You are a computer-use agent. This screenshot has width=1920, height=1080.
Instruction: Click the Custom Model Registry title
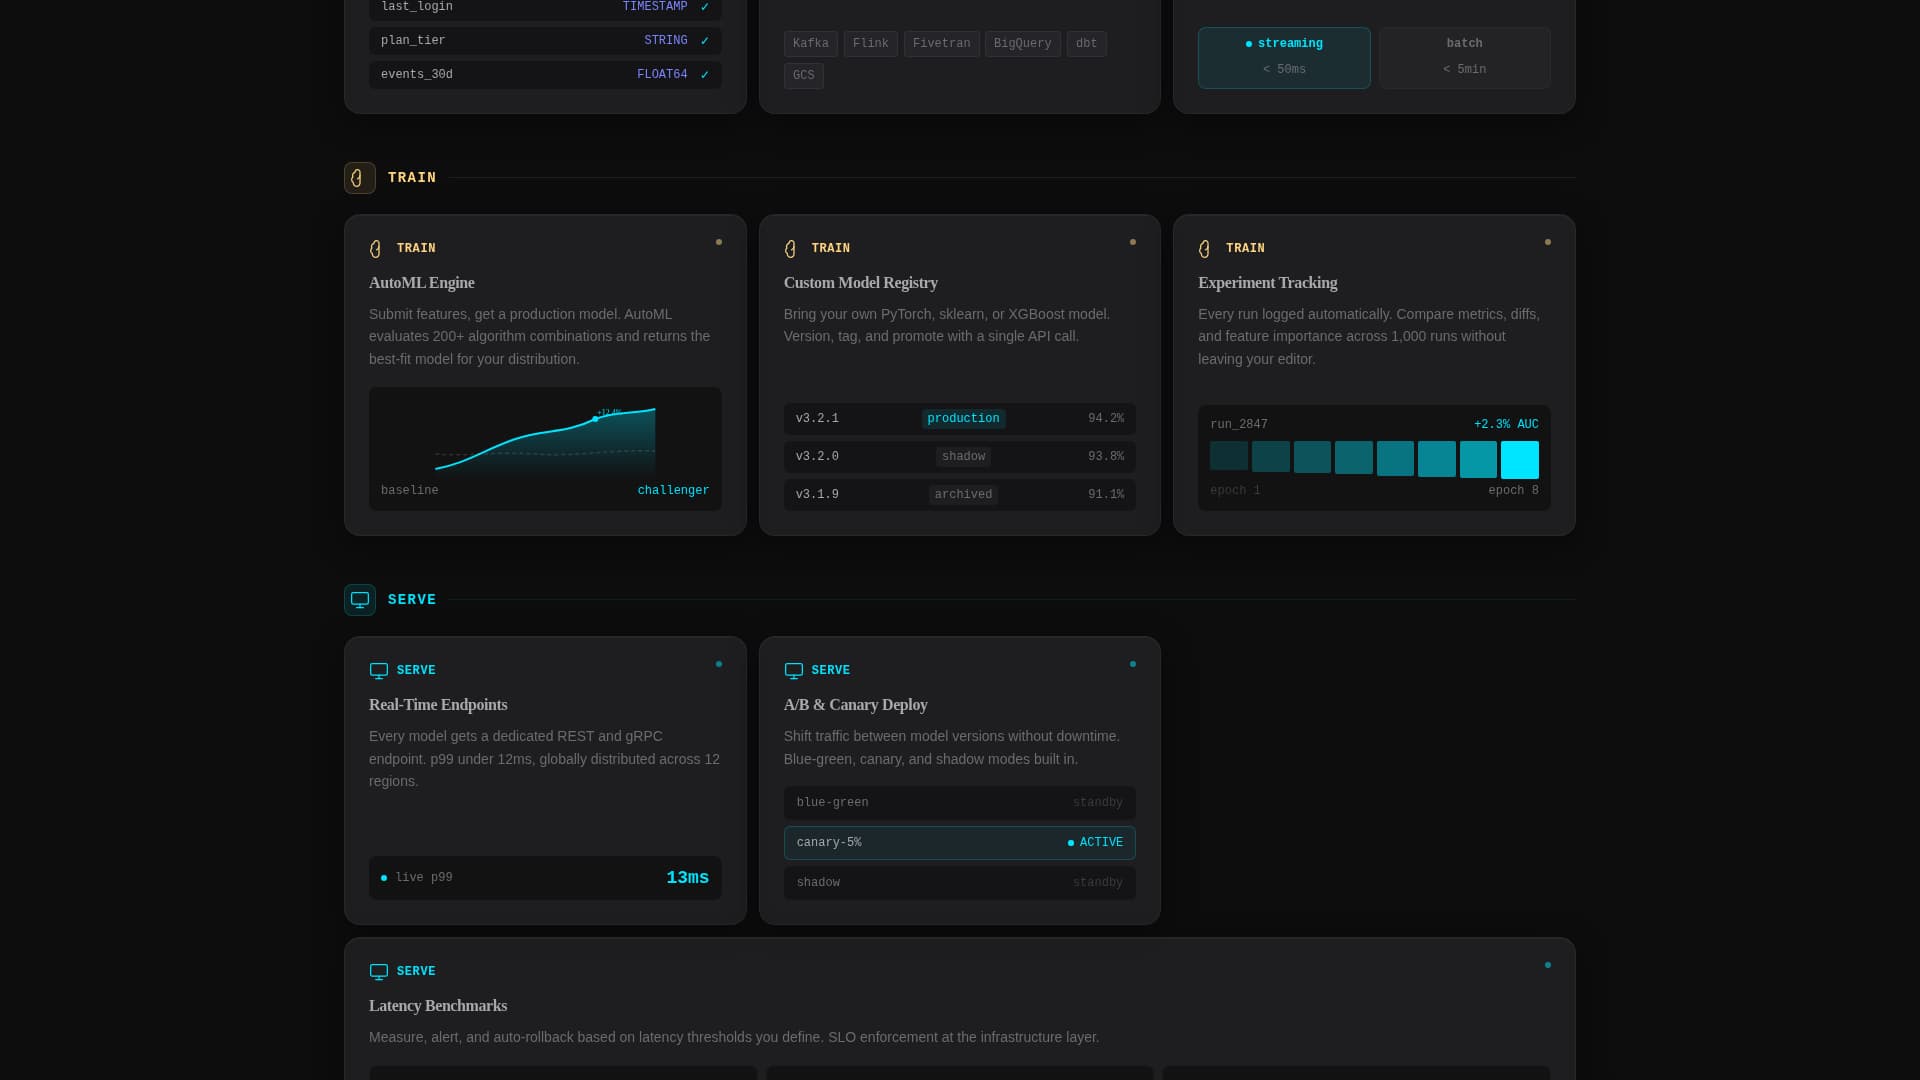coord(861,283)
